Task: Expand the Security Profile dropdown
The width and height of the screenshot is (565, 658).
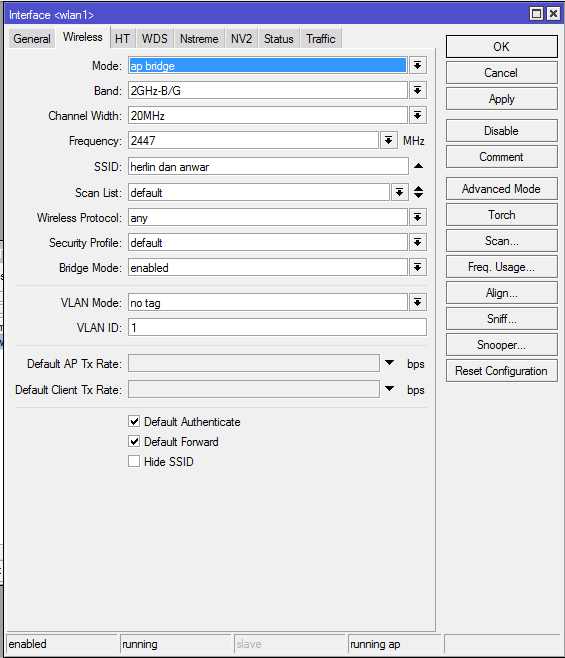Action: pyautogui.click(x=418, y=242)
